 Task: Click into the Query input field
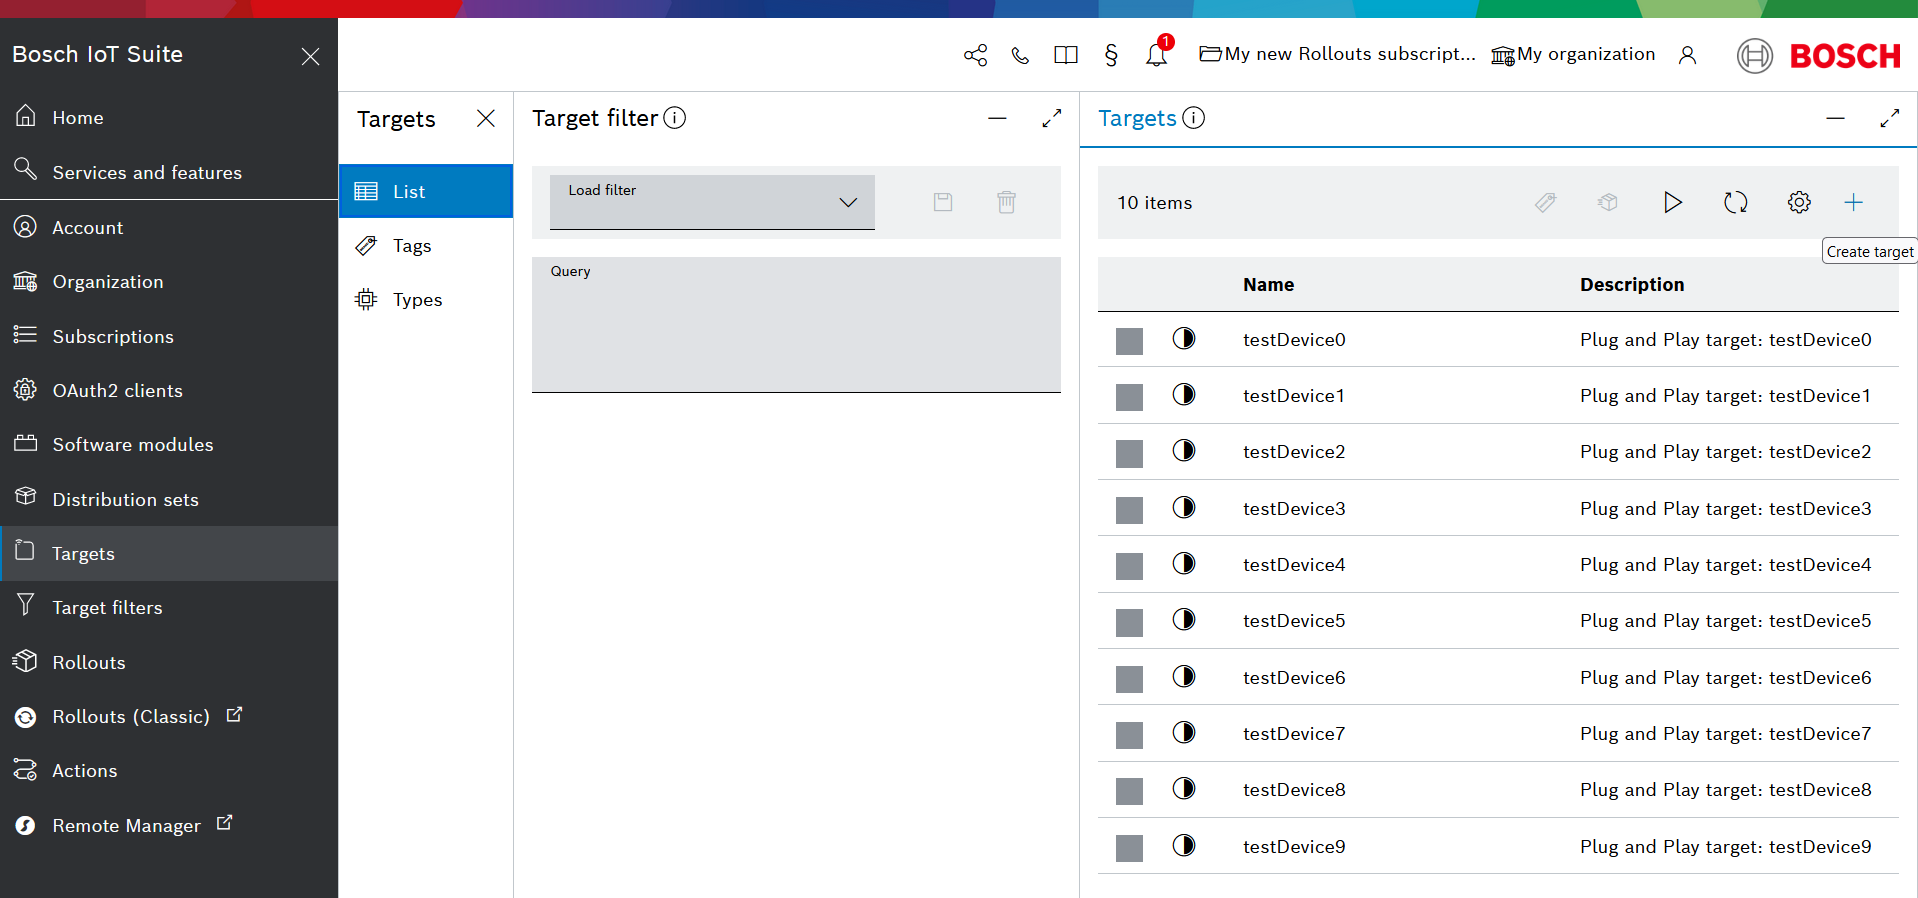click(795, 332)
